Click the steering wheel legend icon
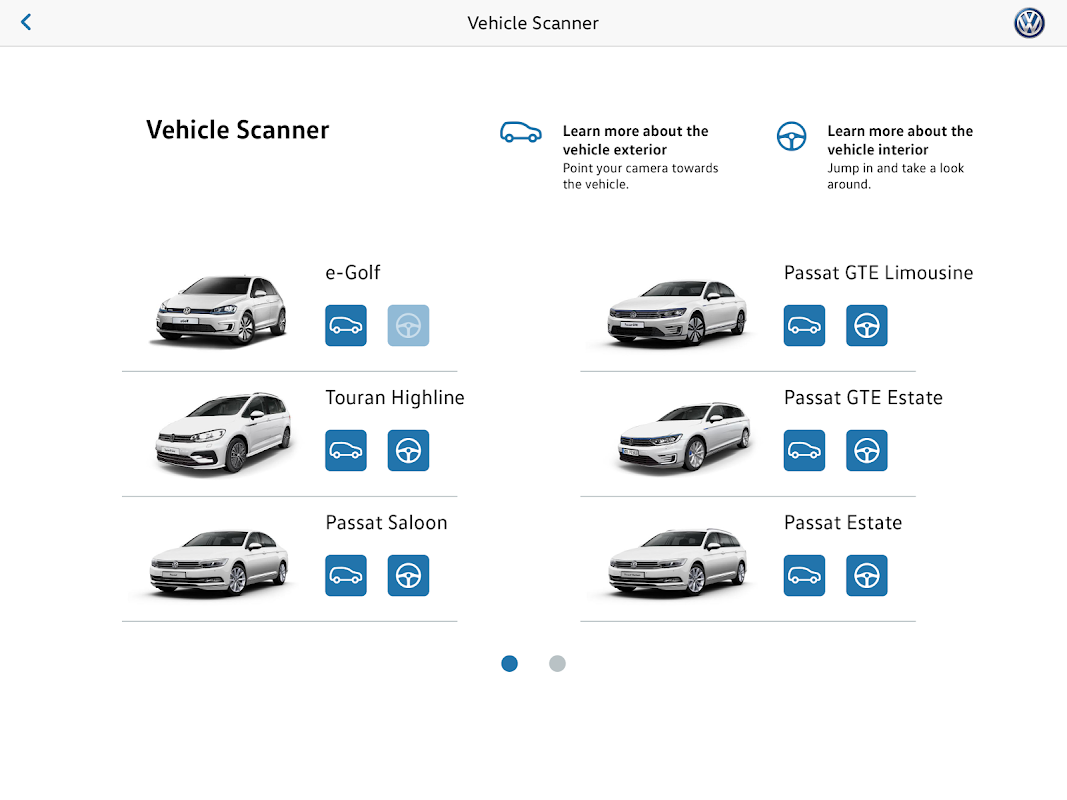Viewport: 1067px width, 800px height. click(791, 136)
